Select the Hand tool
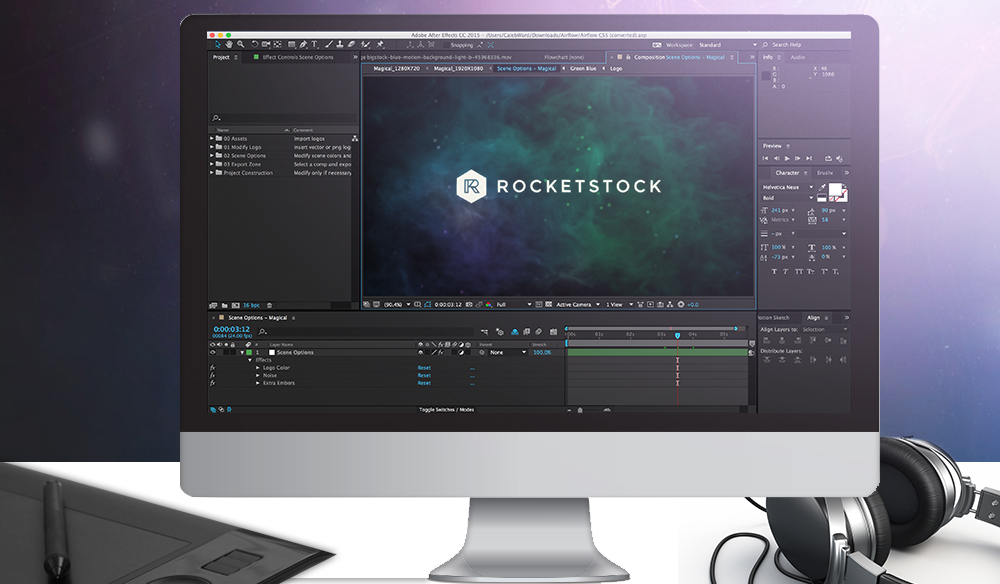 click(x=229, y=45)
